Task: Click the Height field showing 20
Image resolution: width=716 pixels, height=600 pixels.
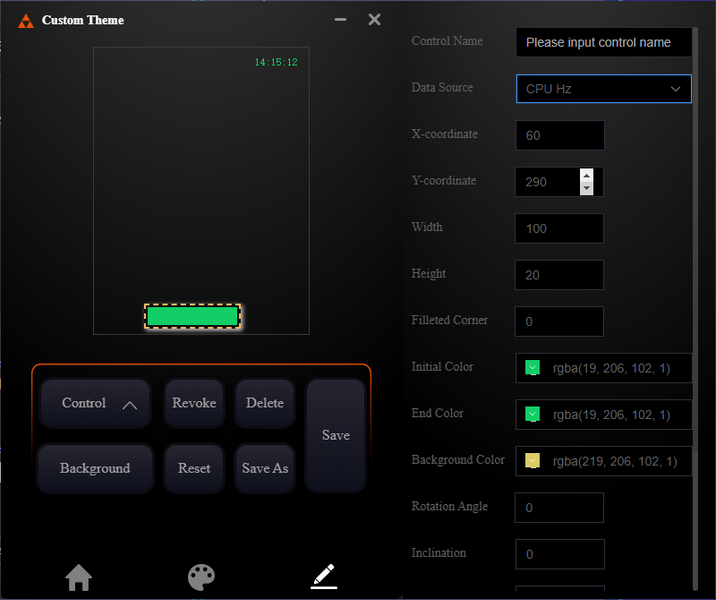Action: (559, 275)
